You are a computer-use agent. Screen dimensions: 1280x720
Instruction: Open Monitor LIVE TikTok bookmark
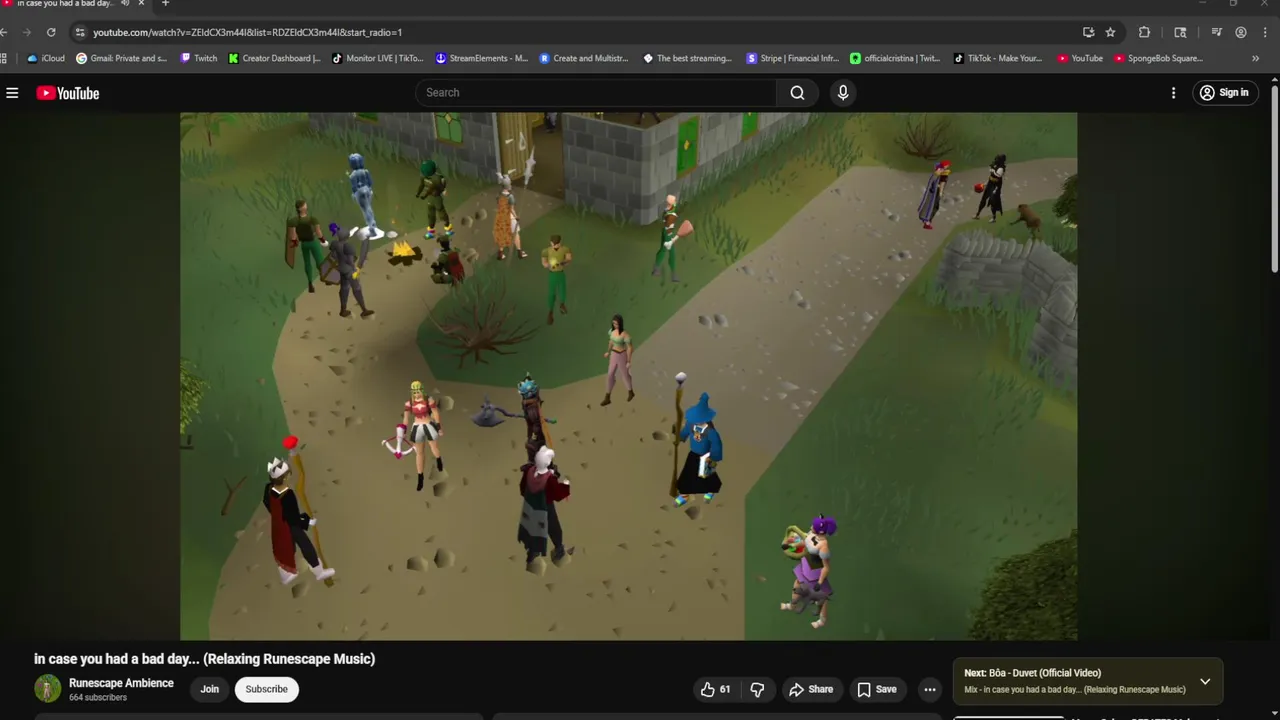378,58
